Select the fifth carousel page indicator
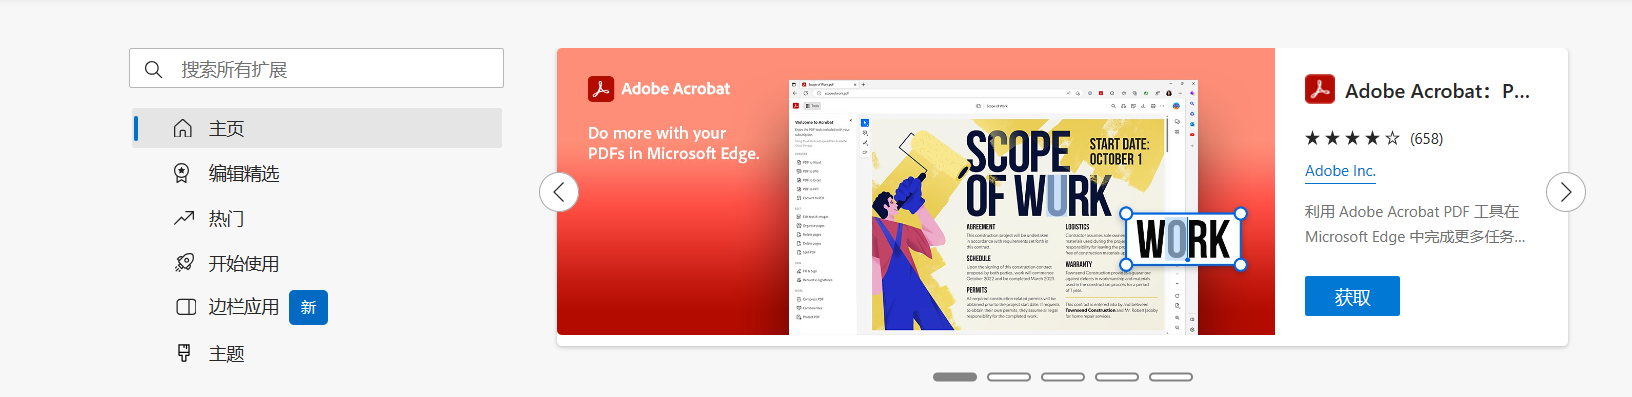The height and width of the screenshot is (397, 1632). coord(1171,377)
